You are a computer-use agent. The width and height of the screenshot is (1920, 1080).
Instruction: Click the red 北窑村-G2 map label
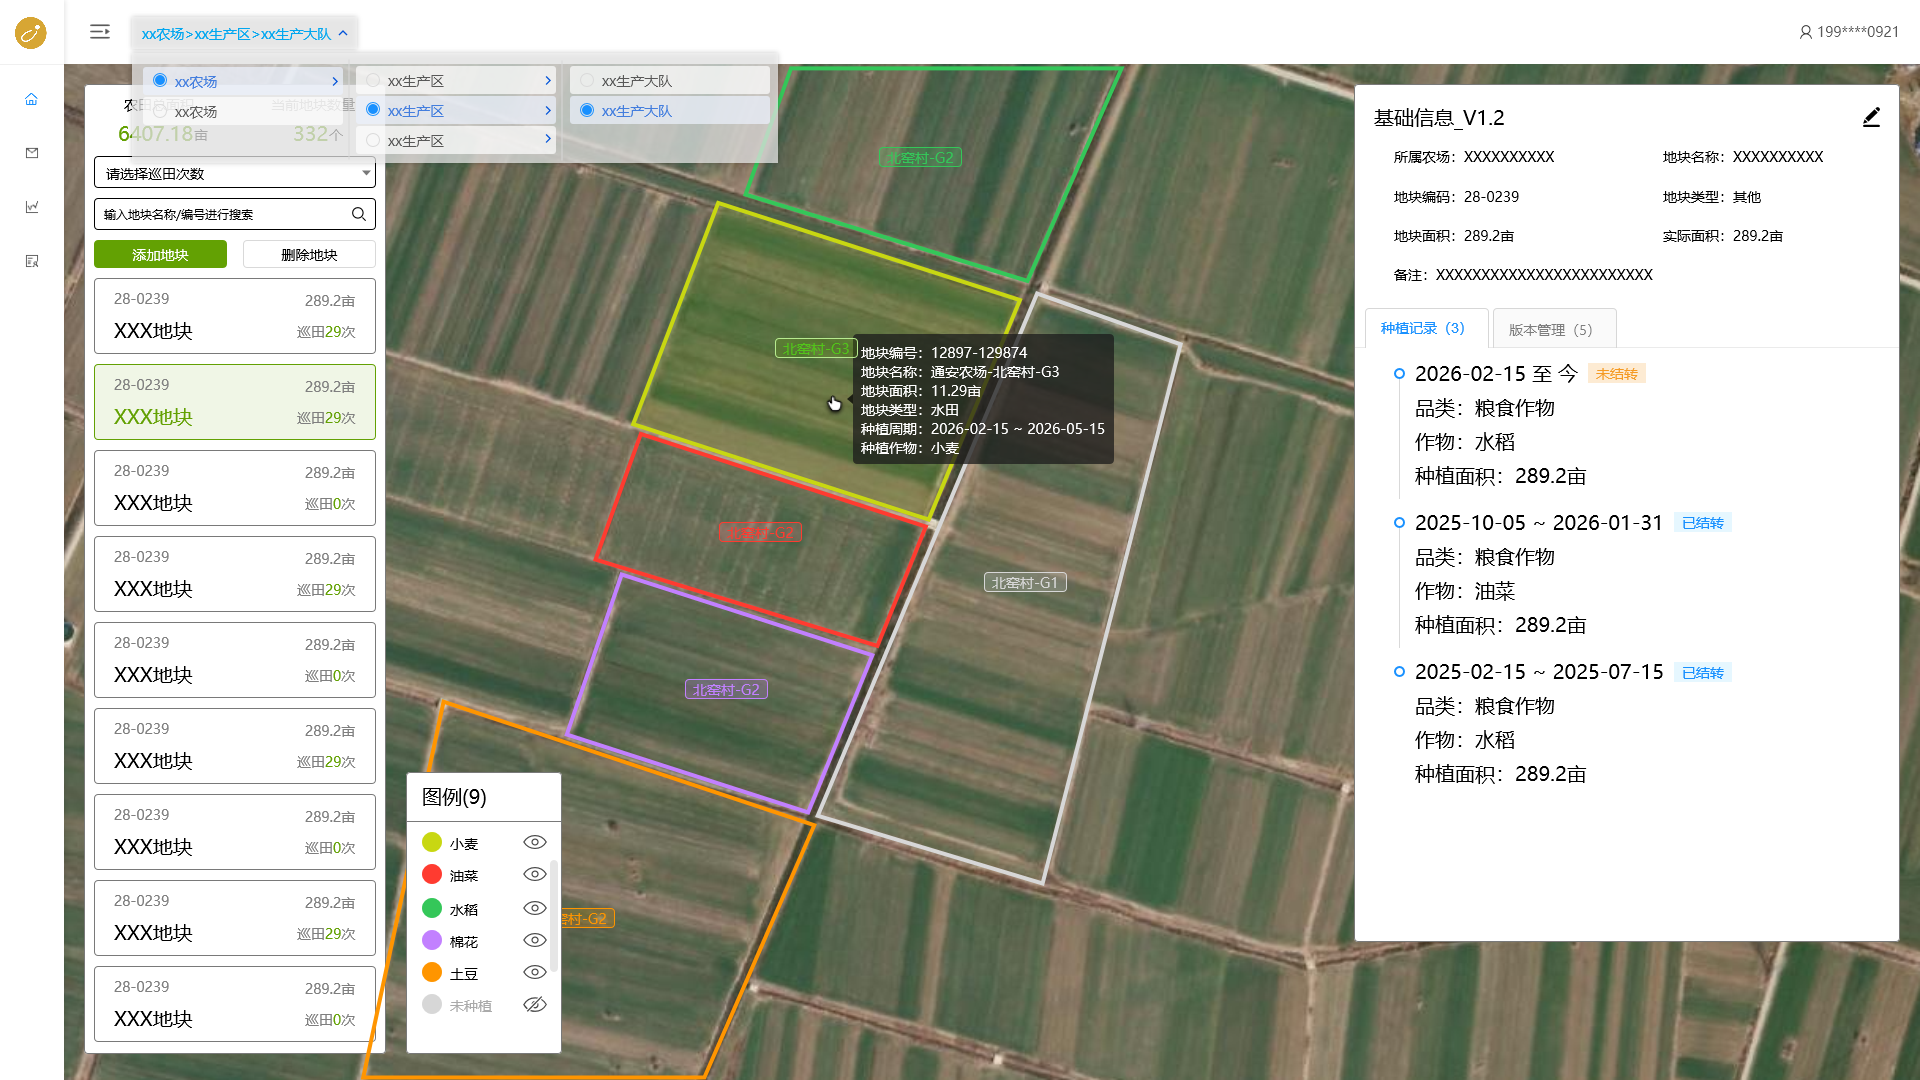pyautogui.click(x=760, y=532)
